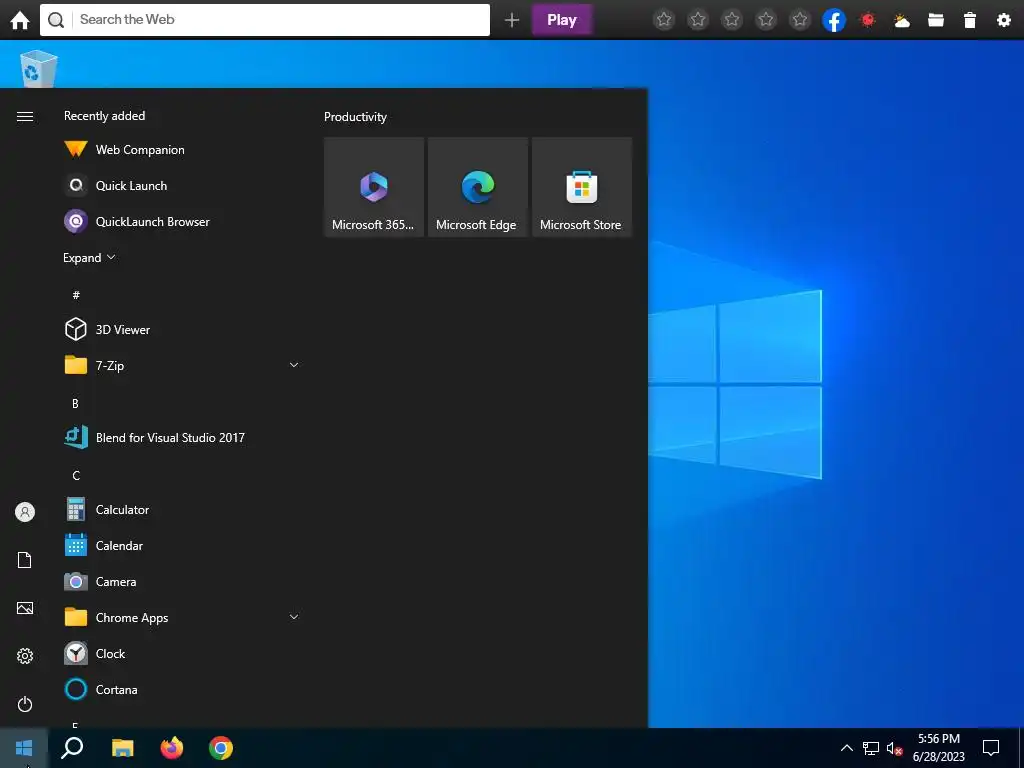Click the purple Play button
Viewport: 1024px width, 768px height.
pyautogui.click(x=562, y=20)
